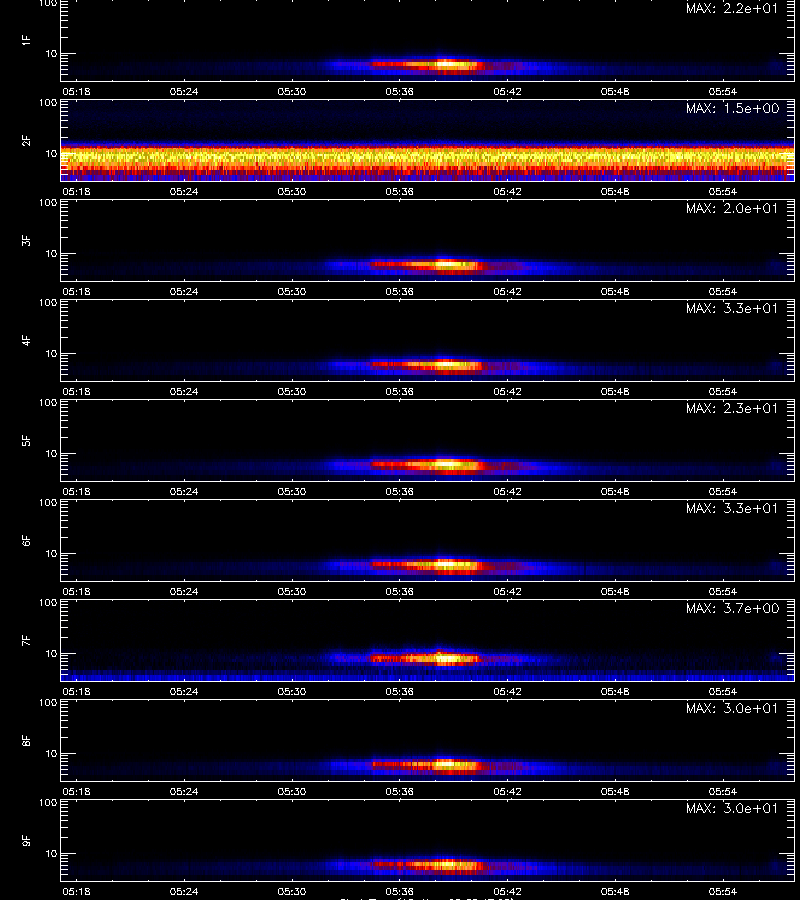800x900 pixels.
Task: Click the 10 y-axis tick label of panel 4F
Action: (x=51, y=354)
